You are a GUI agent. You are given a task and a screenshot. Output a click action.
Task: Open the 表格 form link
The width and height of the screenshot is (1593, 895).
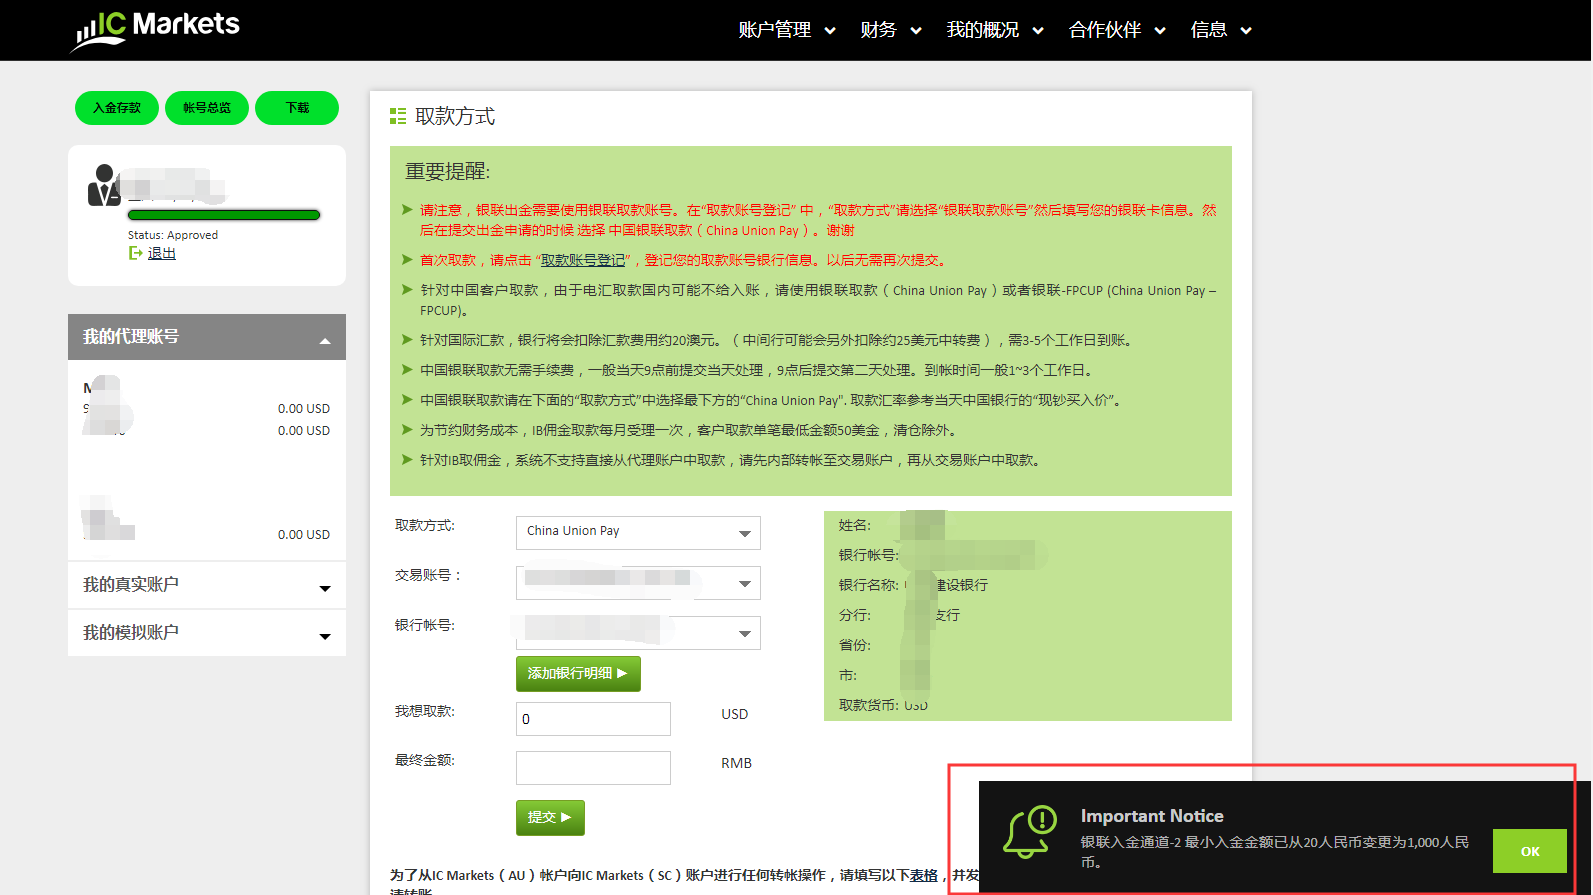(x=924, y=875)
